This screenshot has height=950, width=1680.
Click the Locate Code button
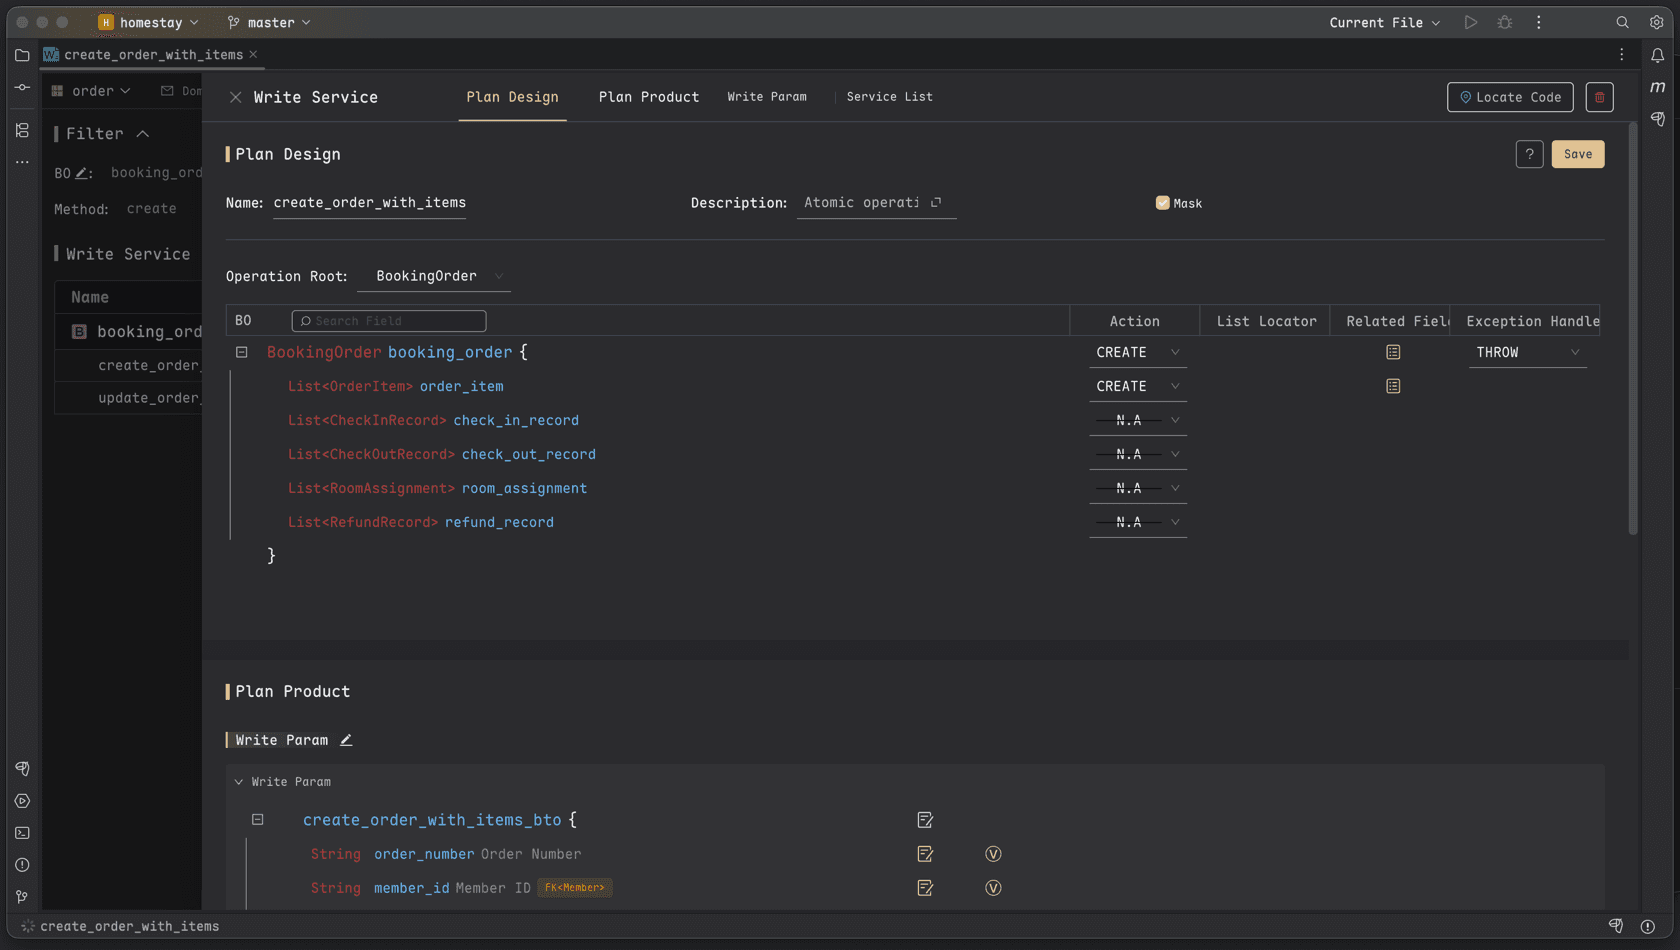point(1509,97)
